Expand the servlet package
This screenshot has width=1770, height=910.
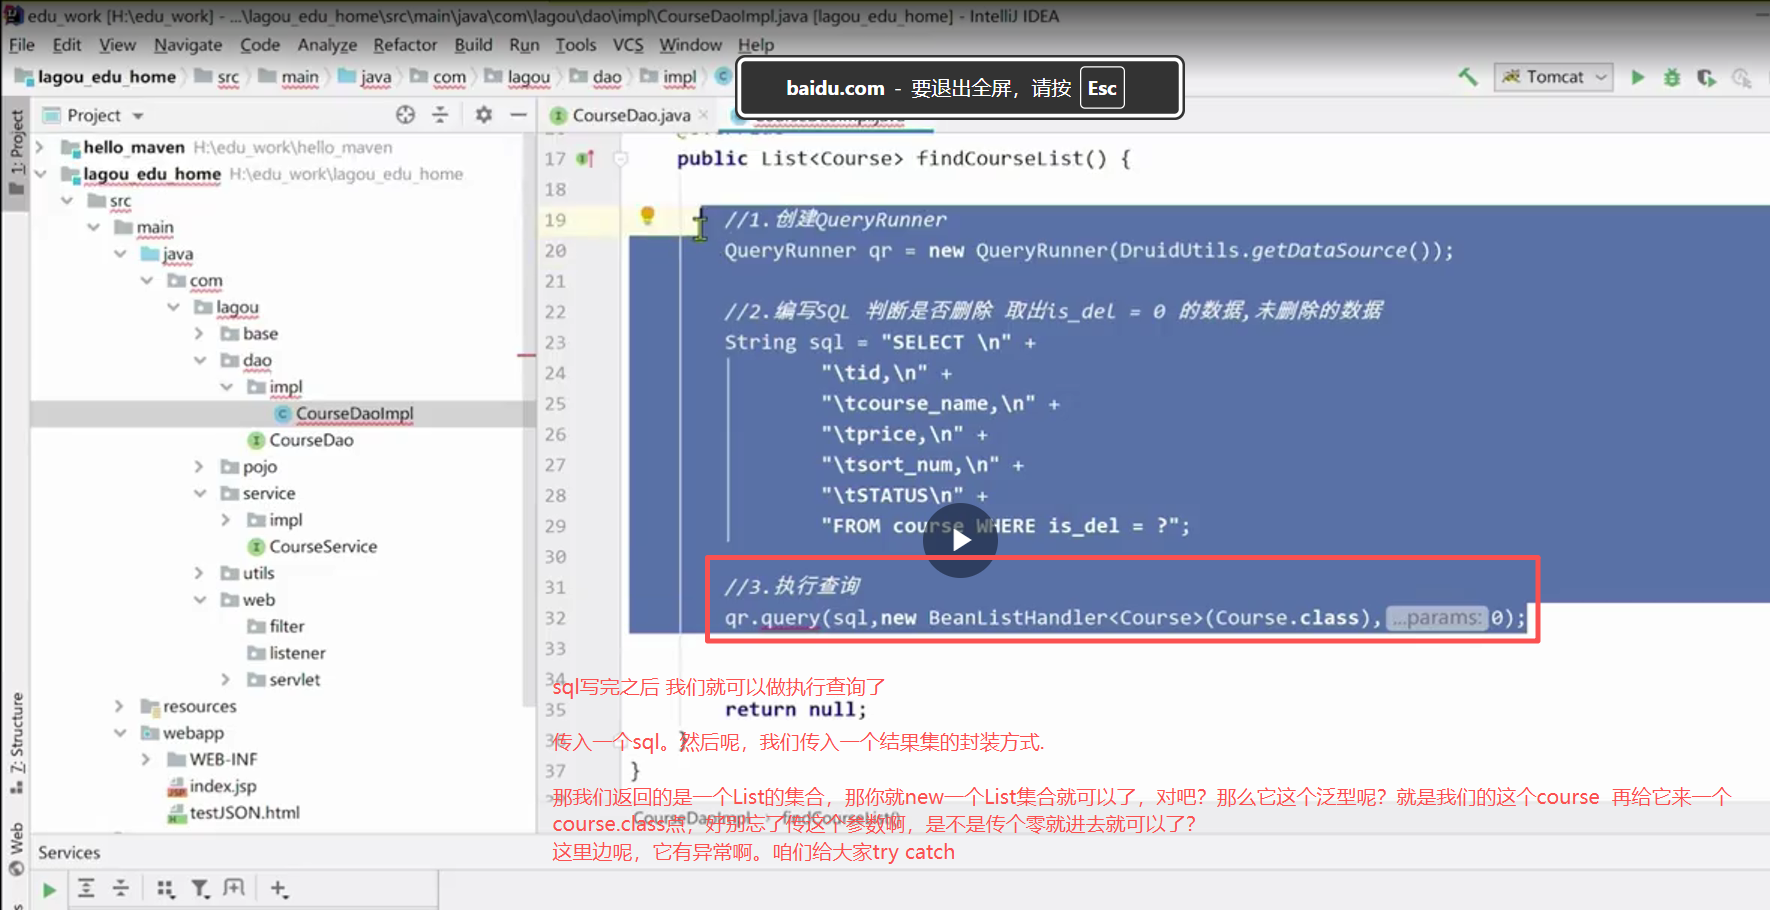[226, 680]
